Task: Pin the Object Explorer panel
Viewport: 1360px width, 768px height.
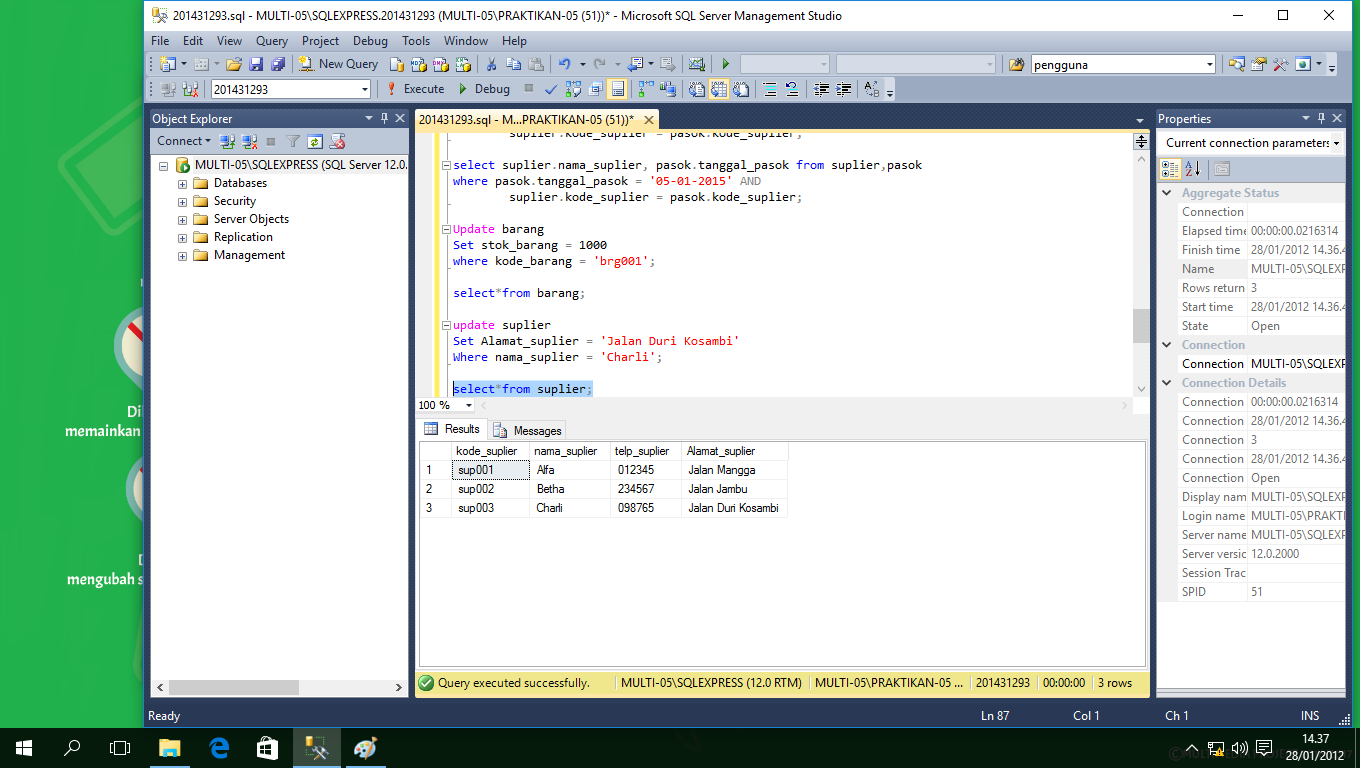Action: point(384,118)
